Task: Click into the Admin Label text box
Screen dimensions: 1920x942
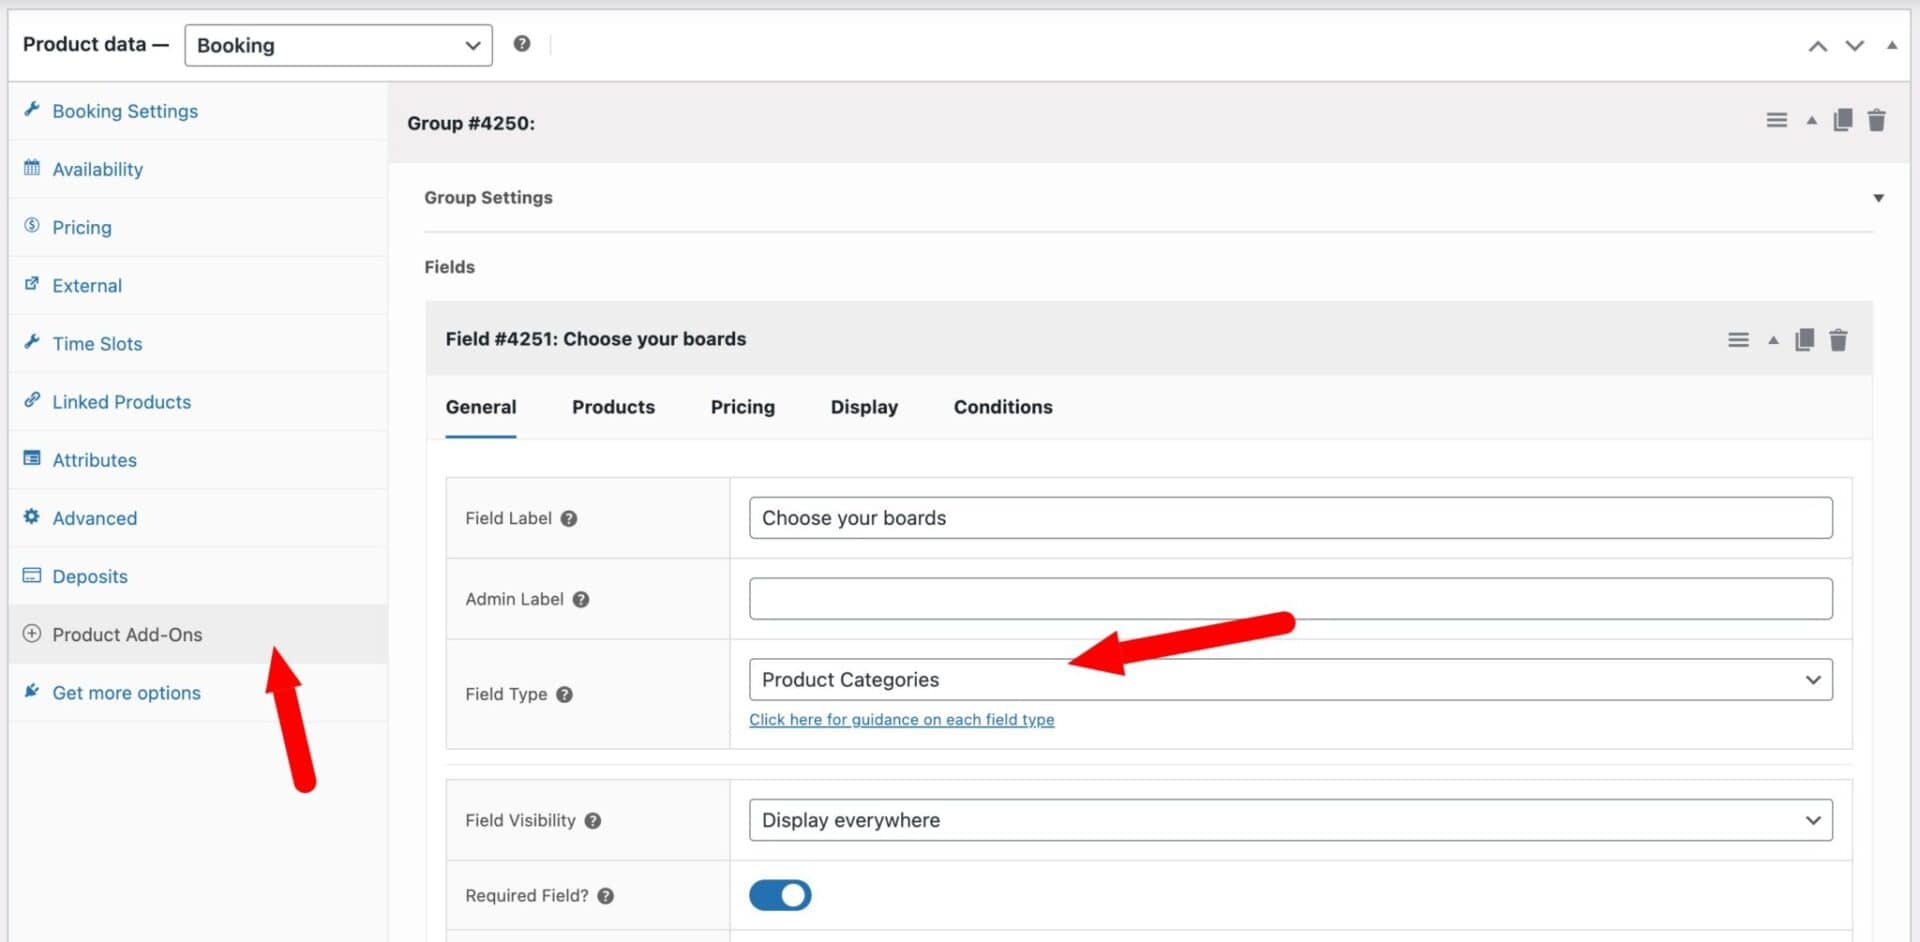Action: click(x=1290, y=599)
